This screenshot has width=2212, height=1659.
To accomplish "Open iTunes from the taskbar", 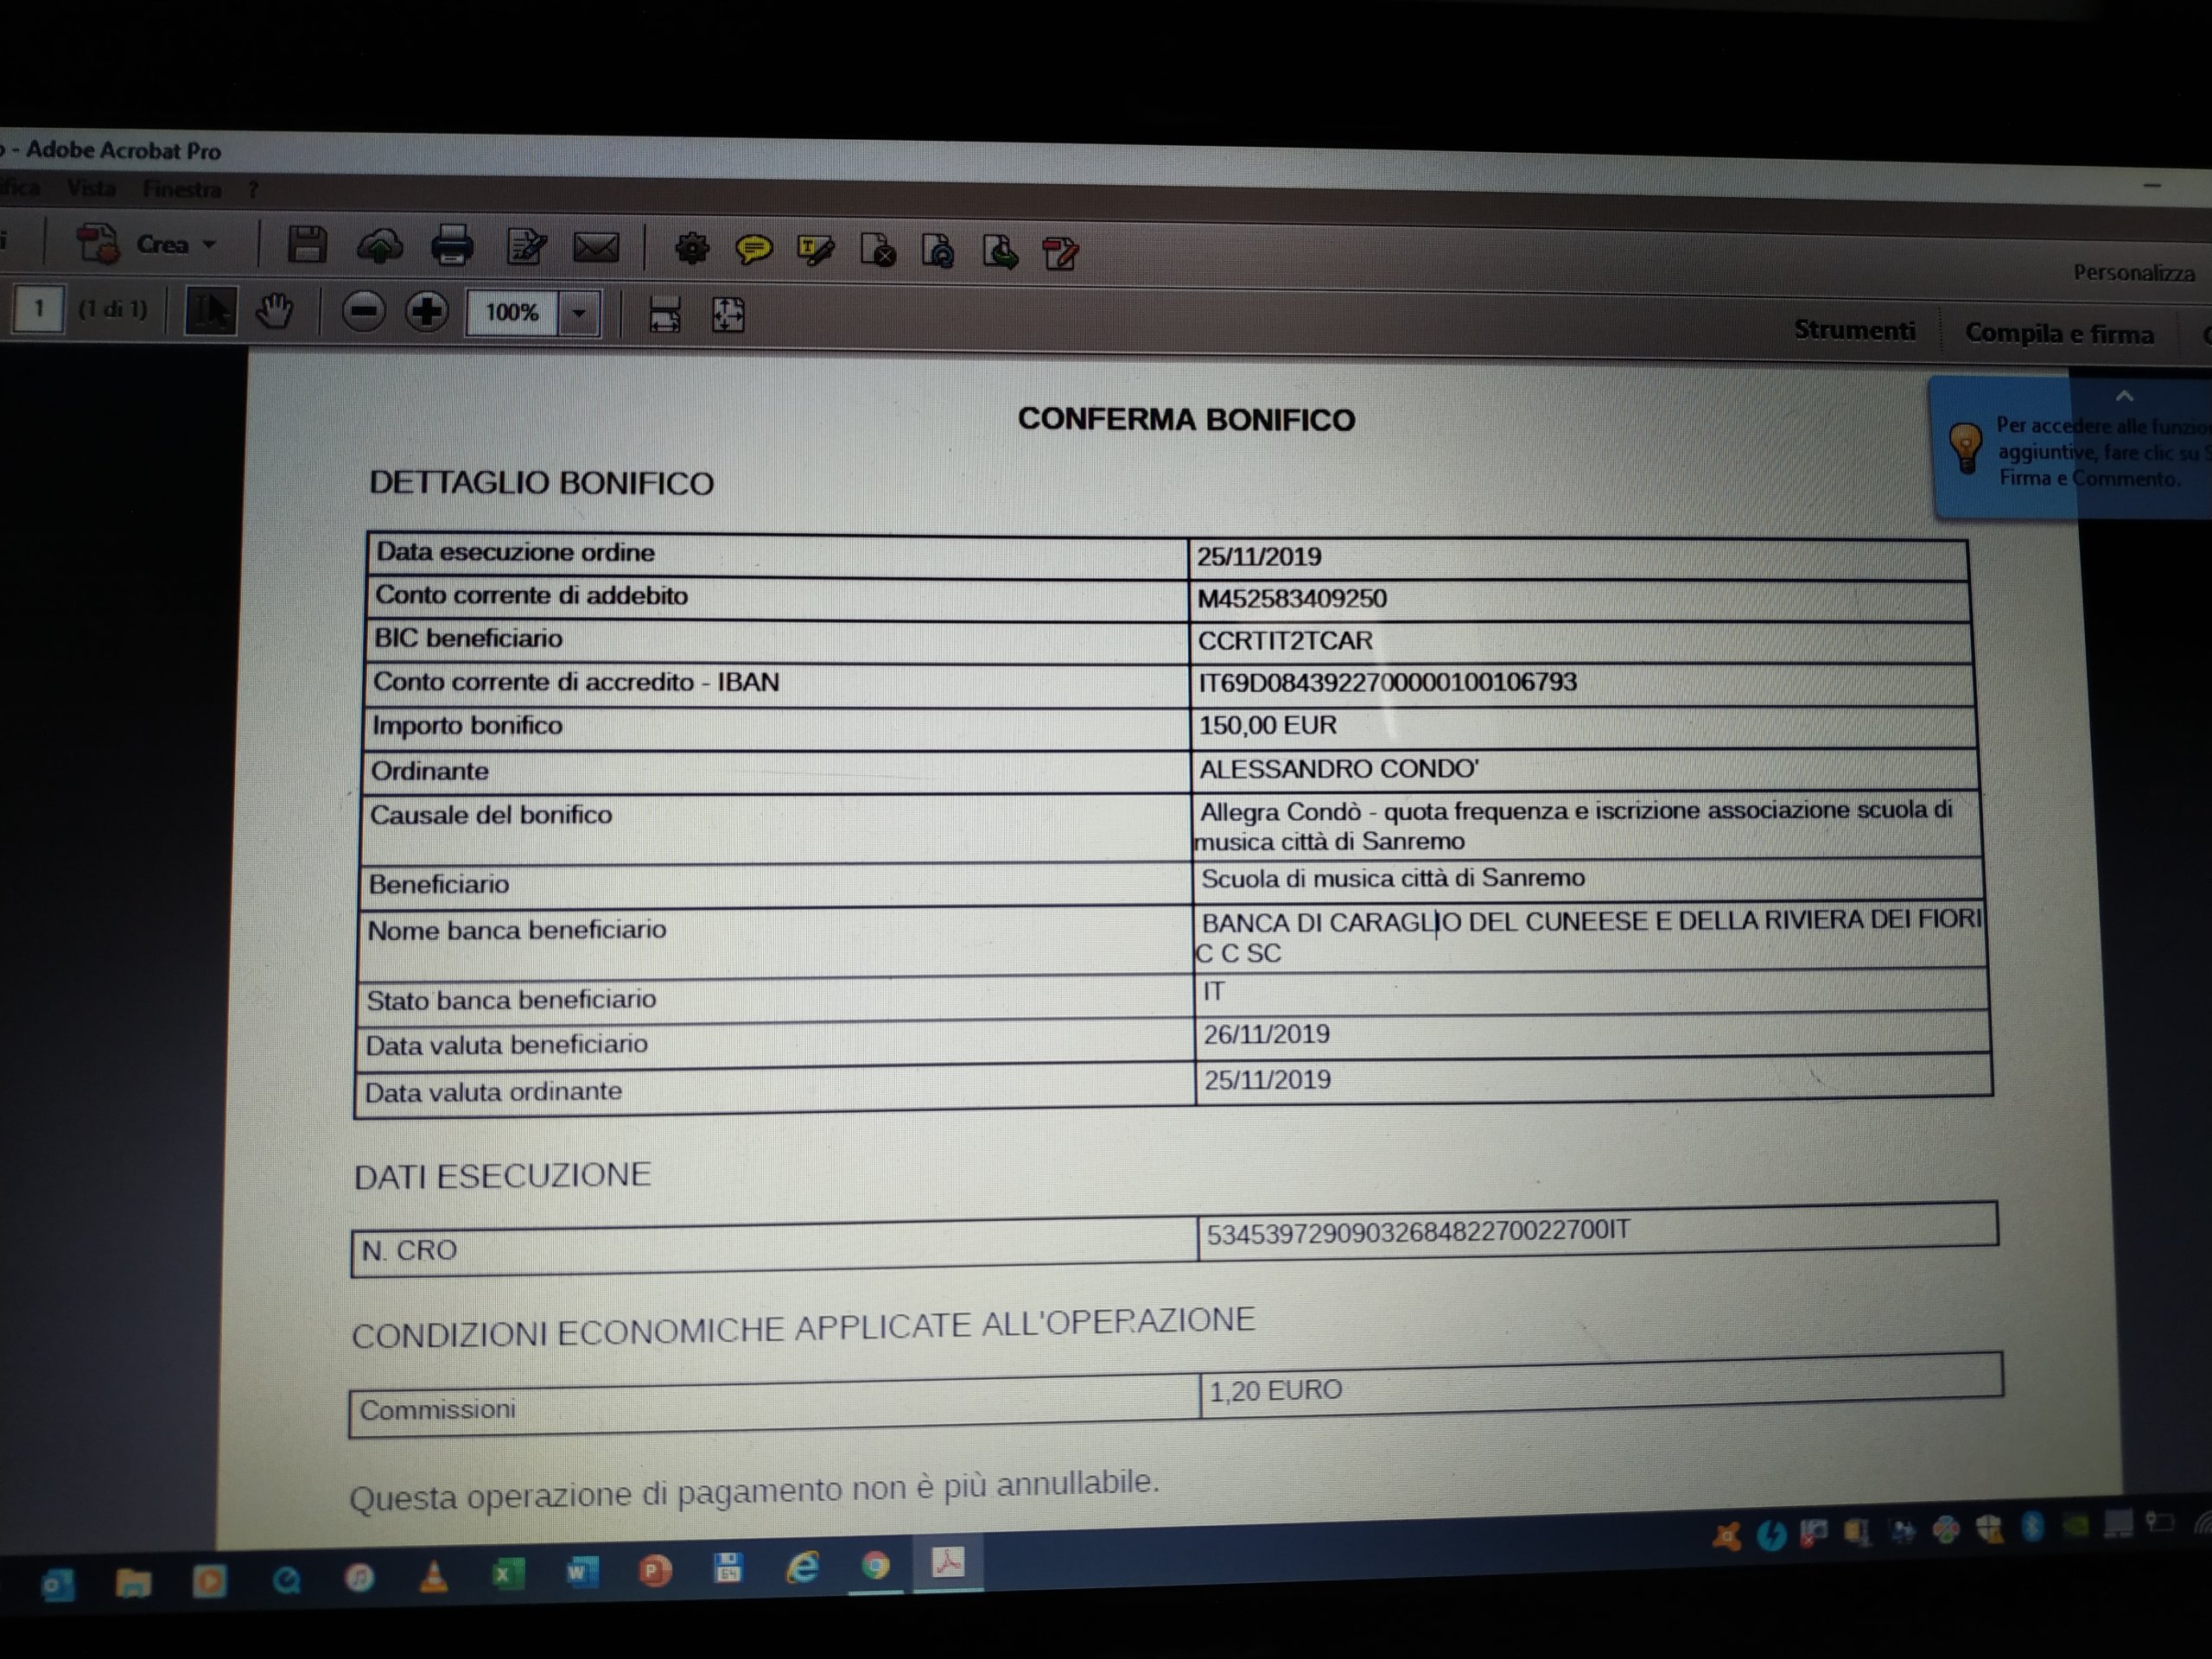I will 360,1577.
